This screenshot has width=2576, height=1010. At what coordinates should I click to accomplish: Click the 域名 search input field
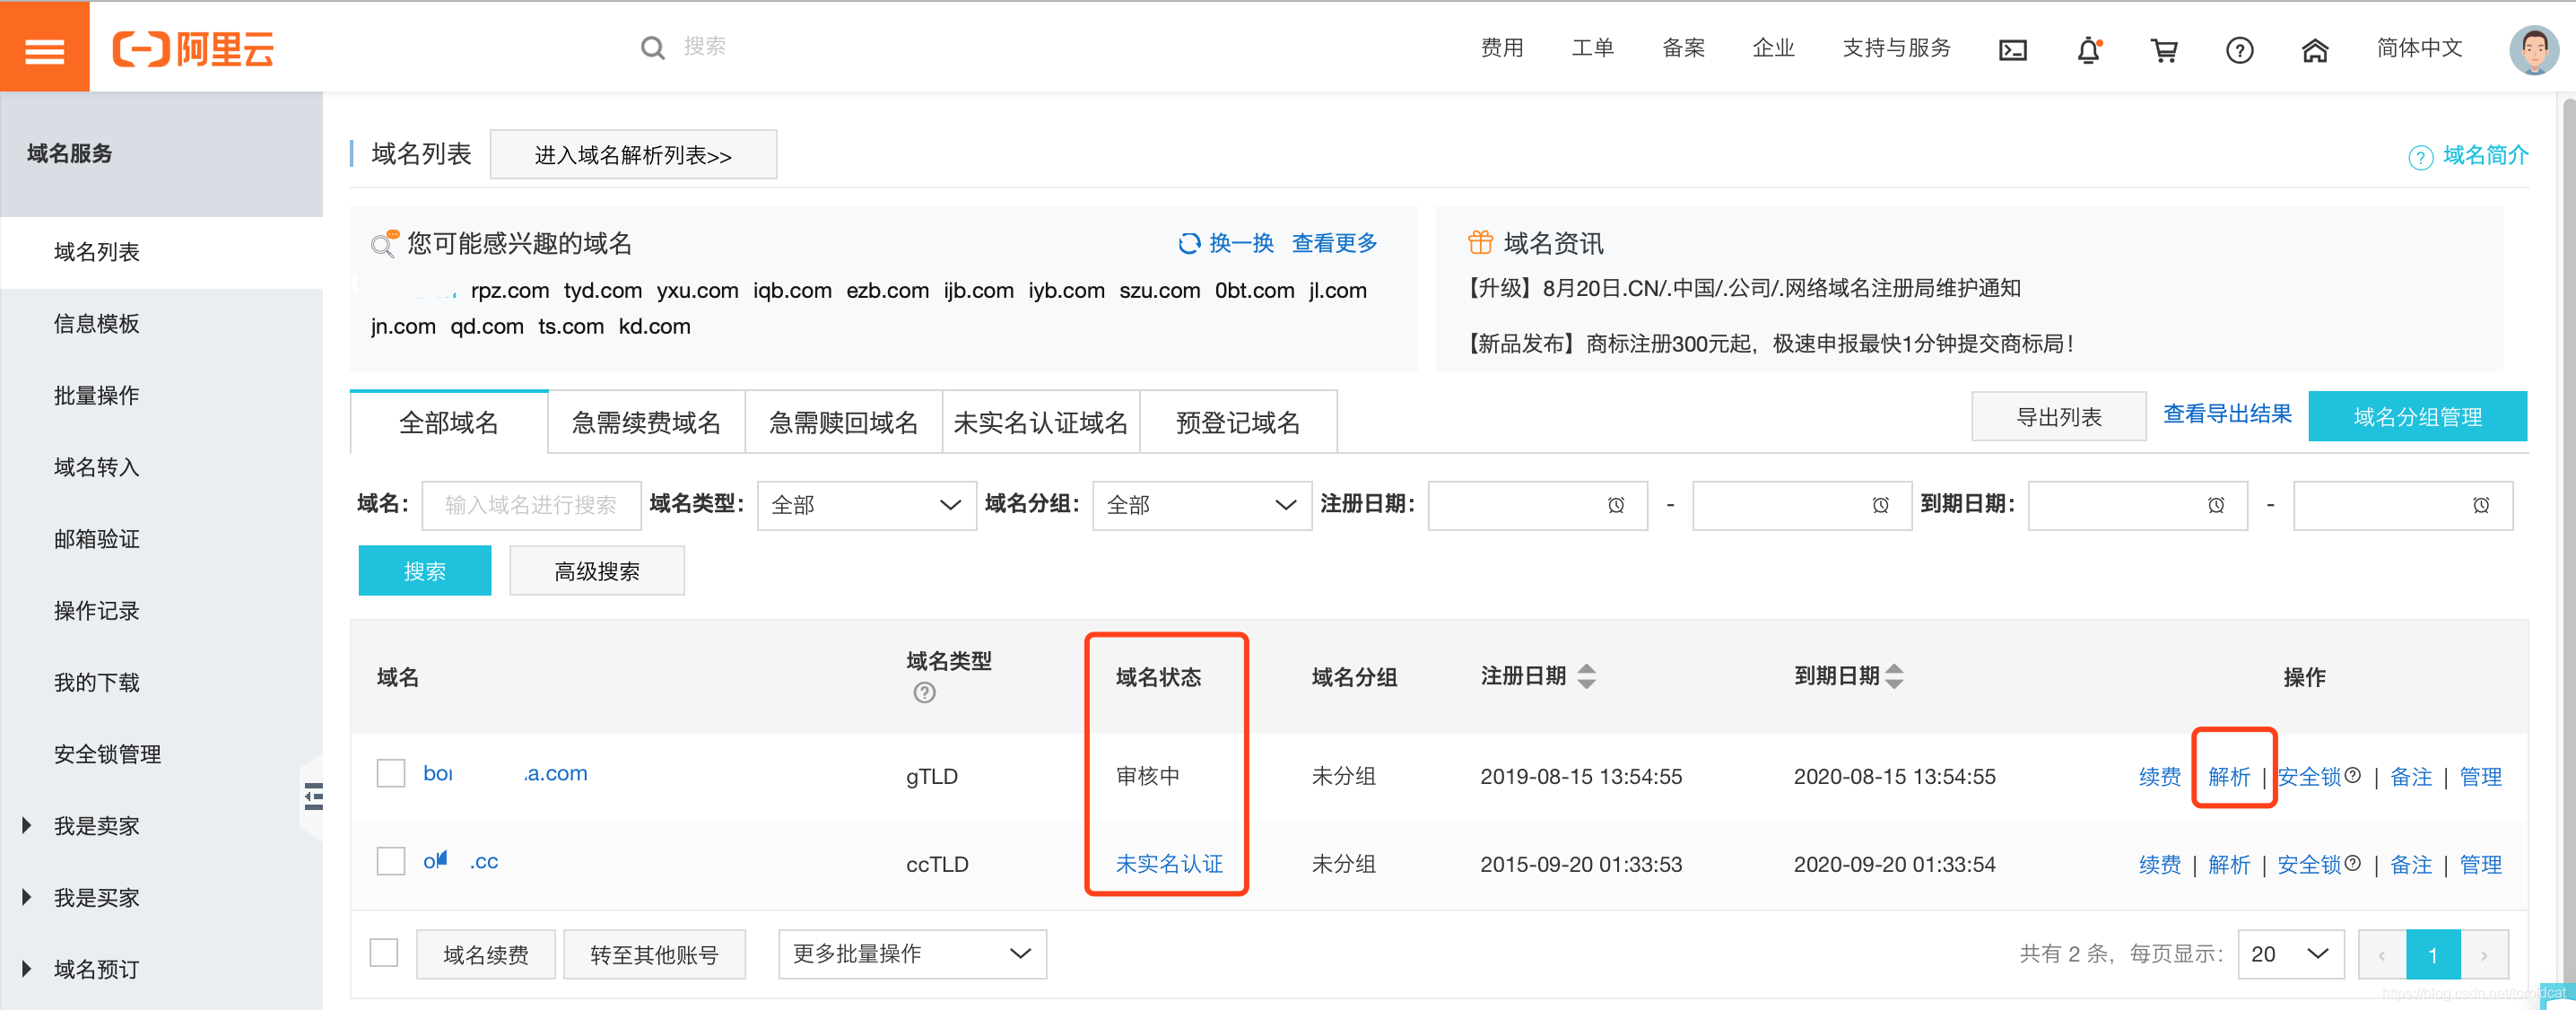[531, 505]
